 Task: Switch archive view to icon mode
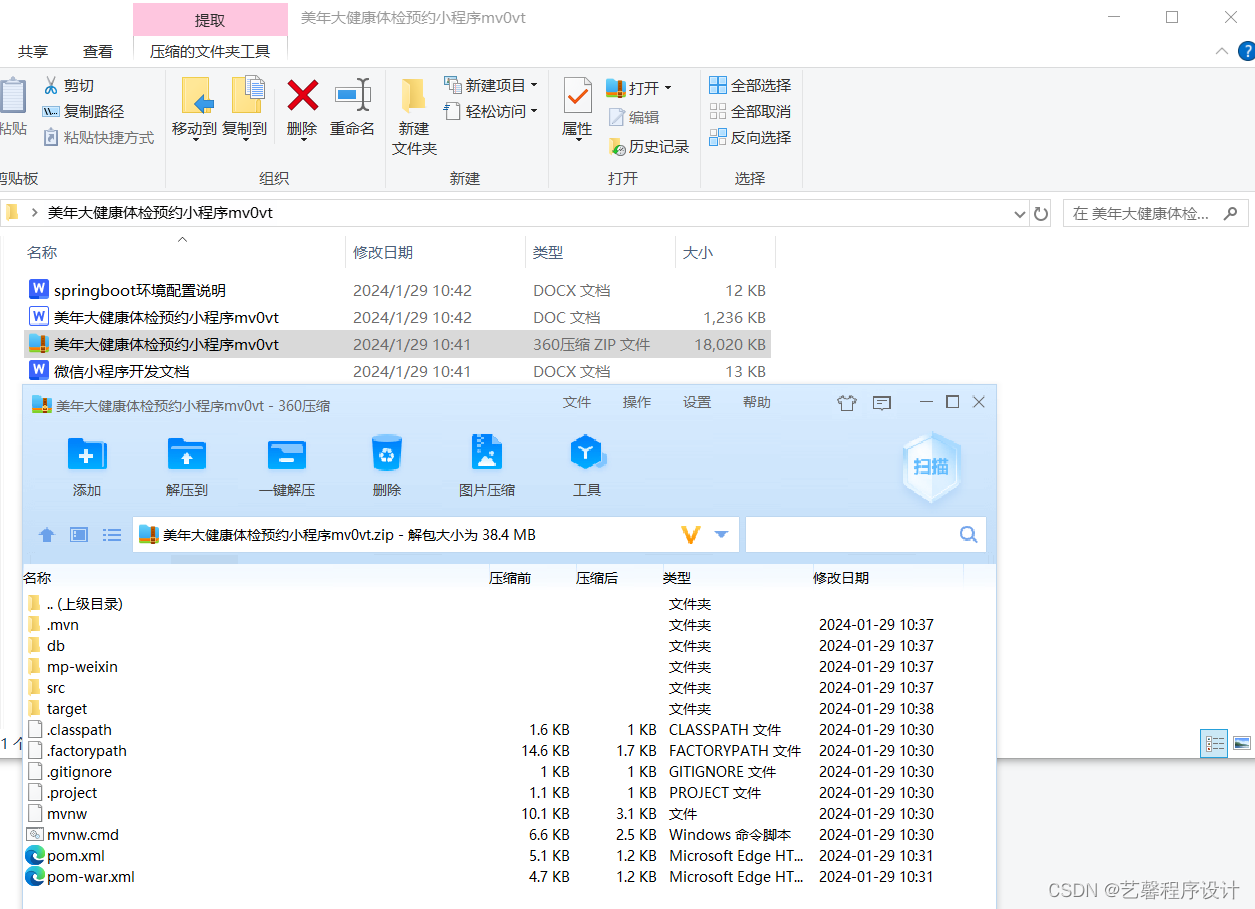pyautogui.click(x=79, y=535)
